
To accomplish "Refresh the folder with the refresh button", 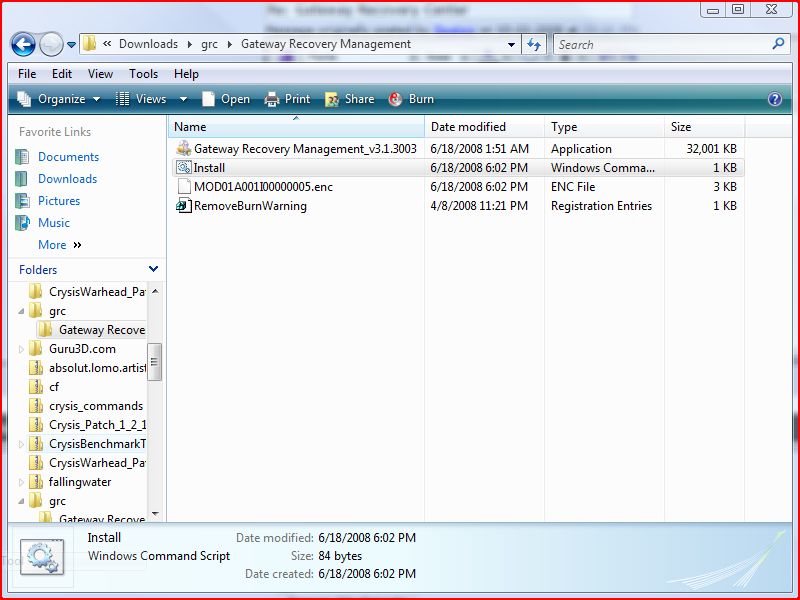I will [534, 45].
